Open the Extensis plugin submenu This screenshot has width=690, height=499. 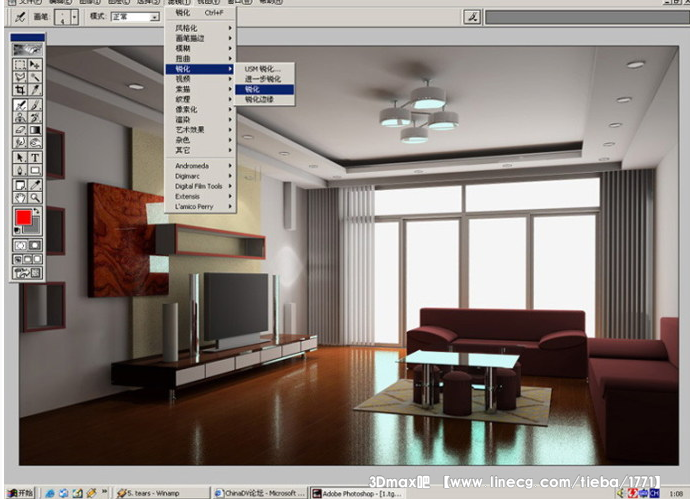(200, 196)
